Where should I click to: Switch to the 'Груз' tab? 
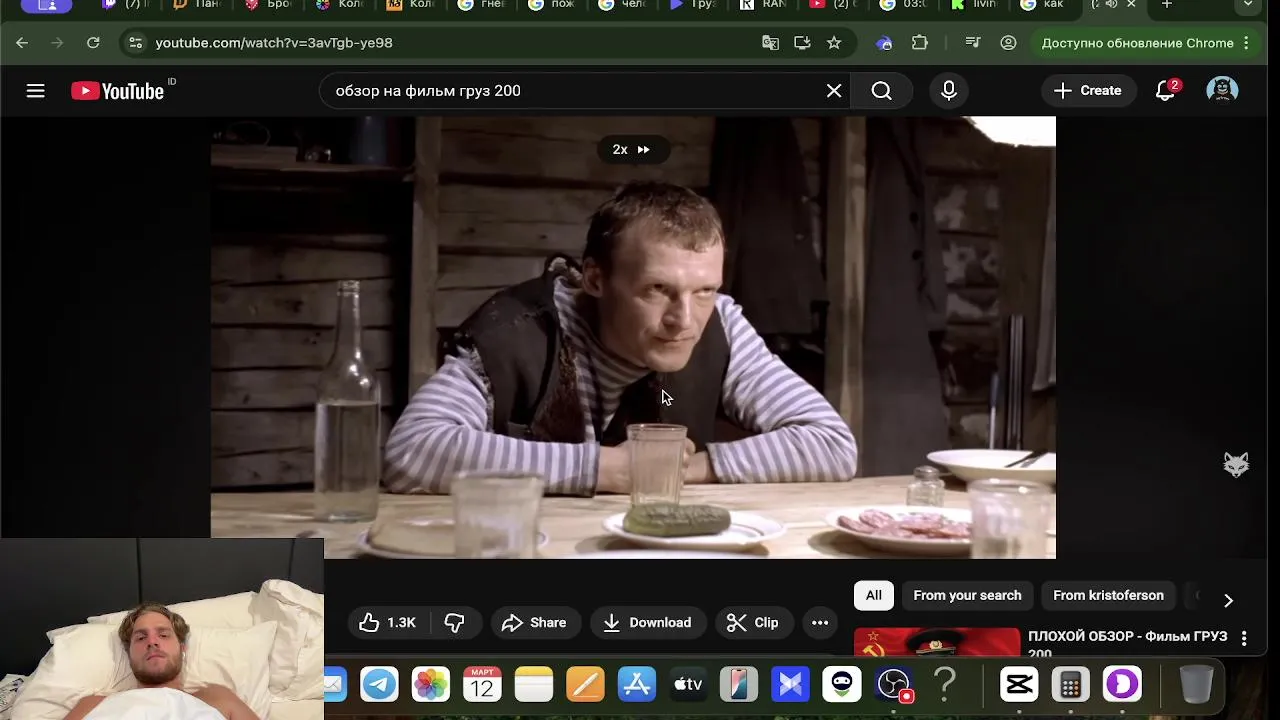click(694, 5)
